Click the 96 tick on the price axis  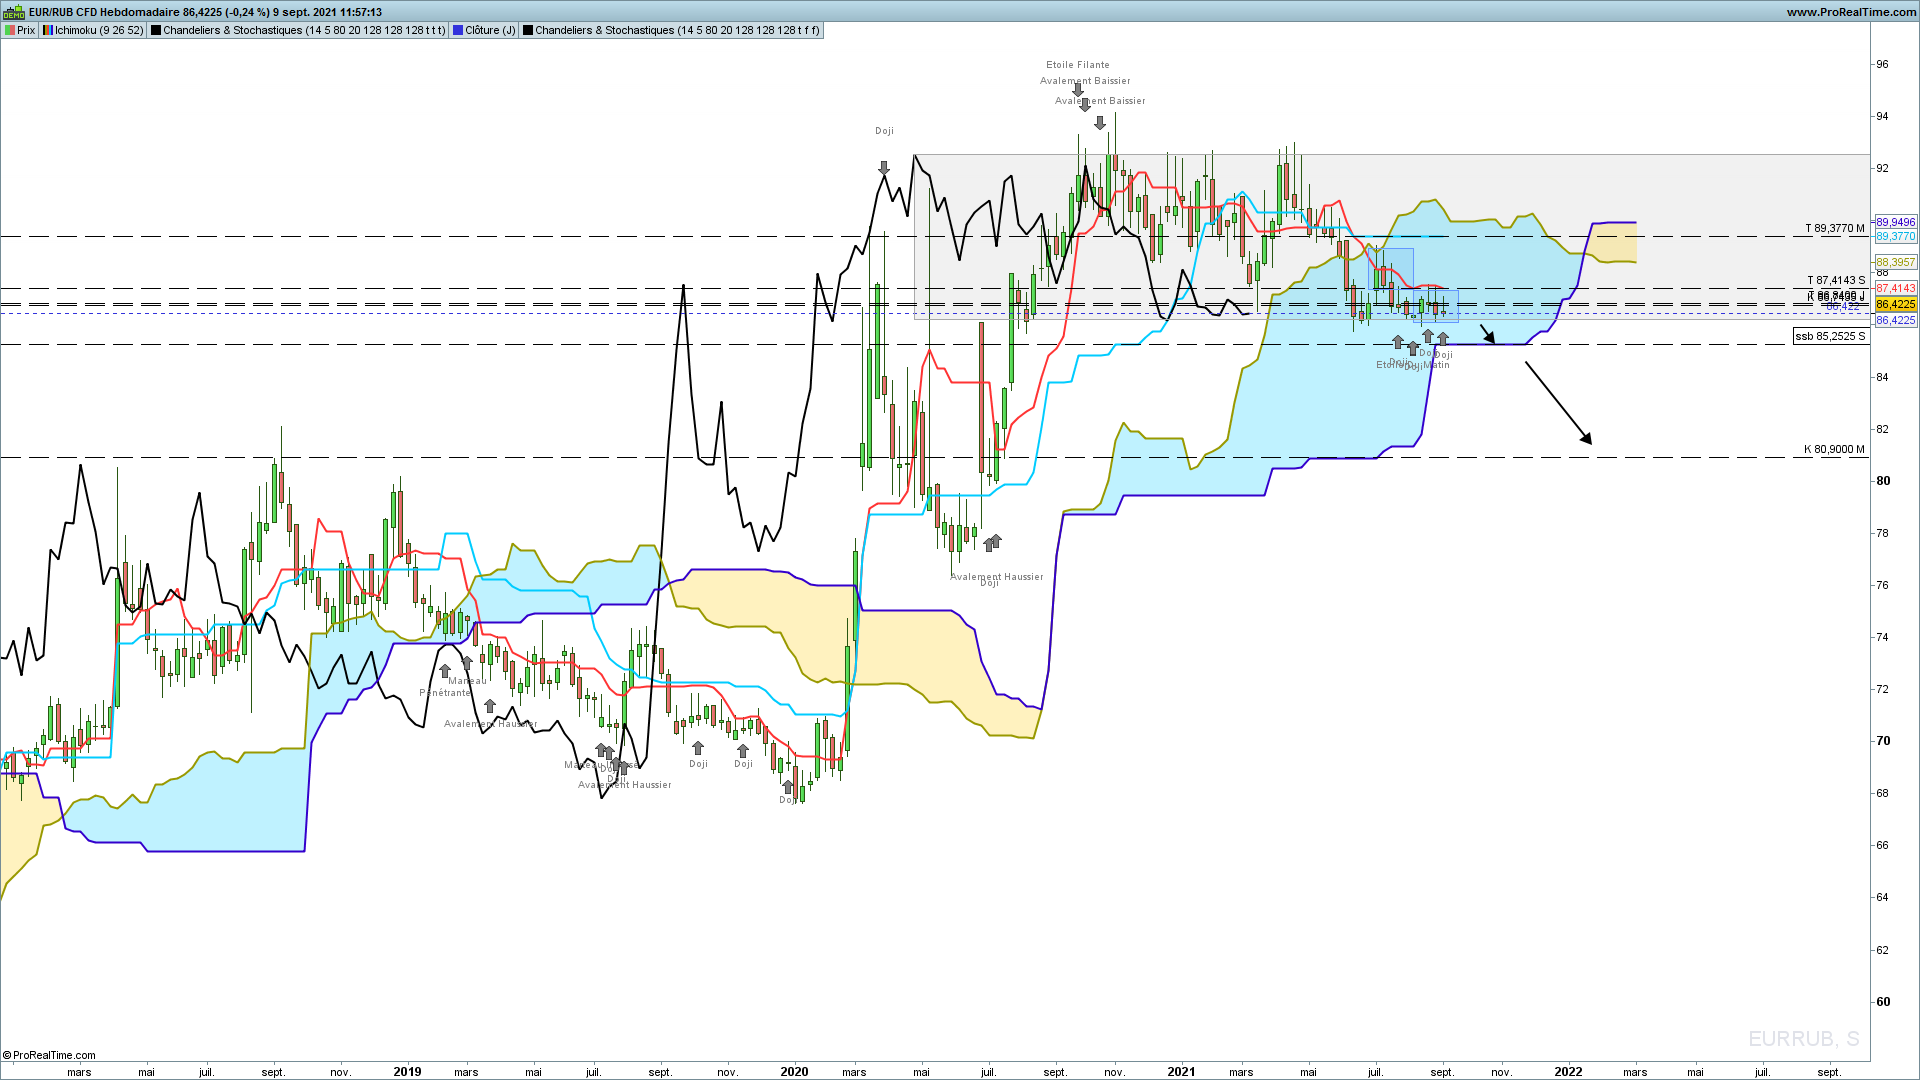(x=1883, y=64)
